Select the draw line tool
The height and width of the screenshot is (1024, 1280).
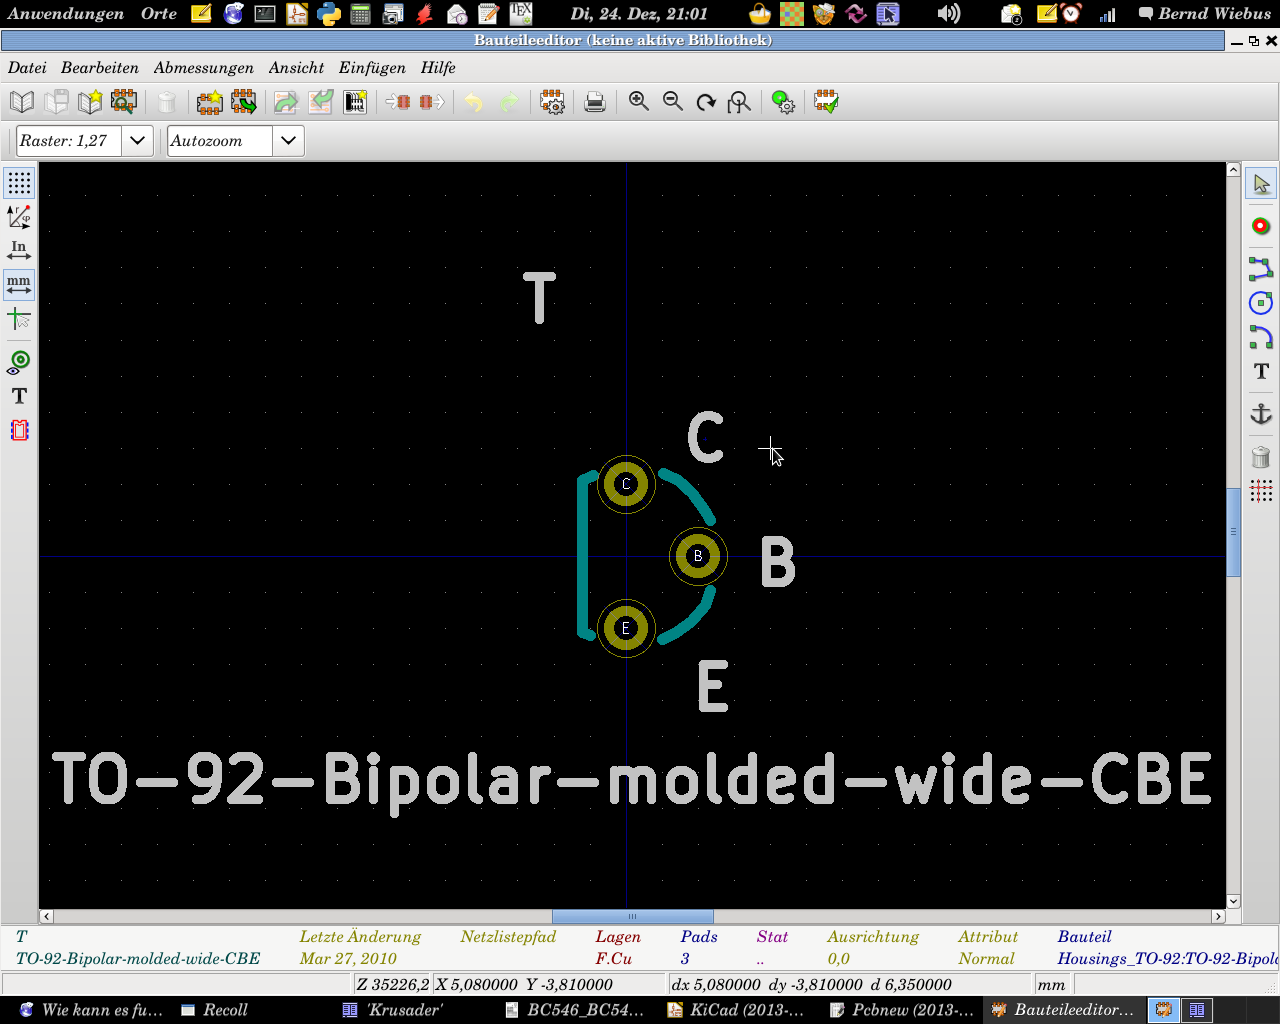(1261, 268)
